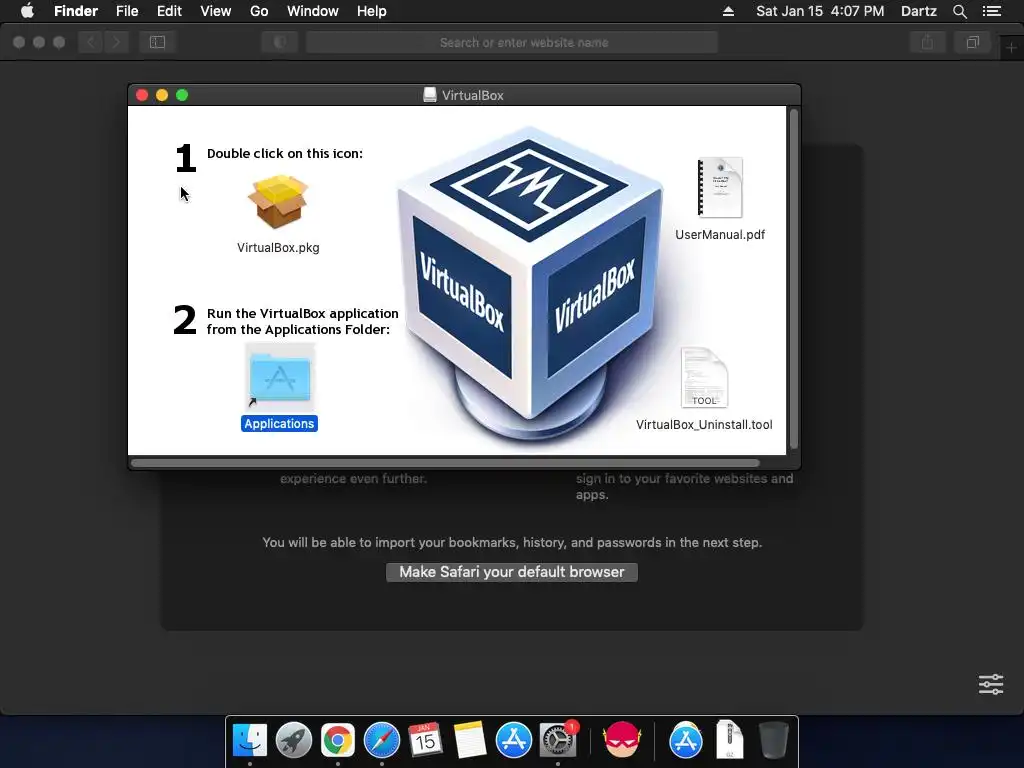Click the highlighted Applications label
Screen dimensions: 1024x768
coord(280,423)
